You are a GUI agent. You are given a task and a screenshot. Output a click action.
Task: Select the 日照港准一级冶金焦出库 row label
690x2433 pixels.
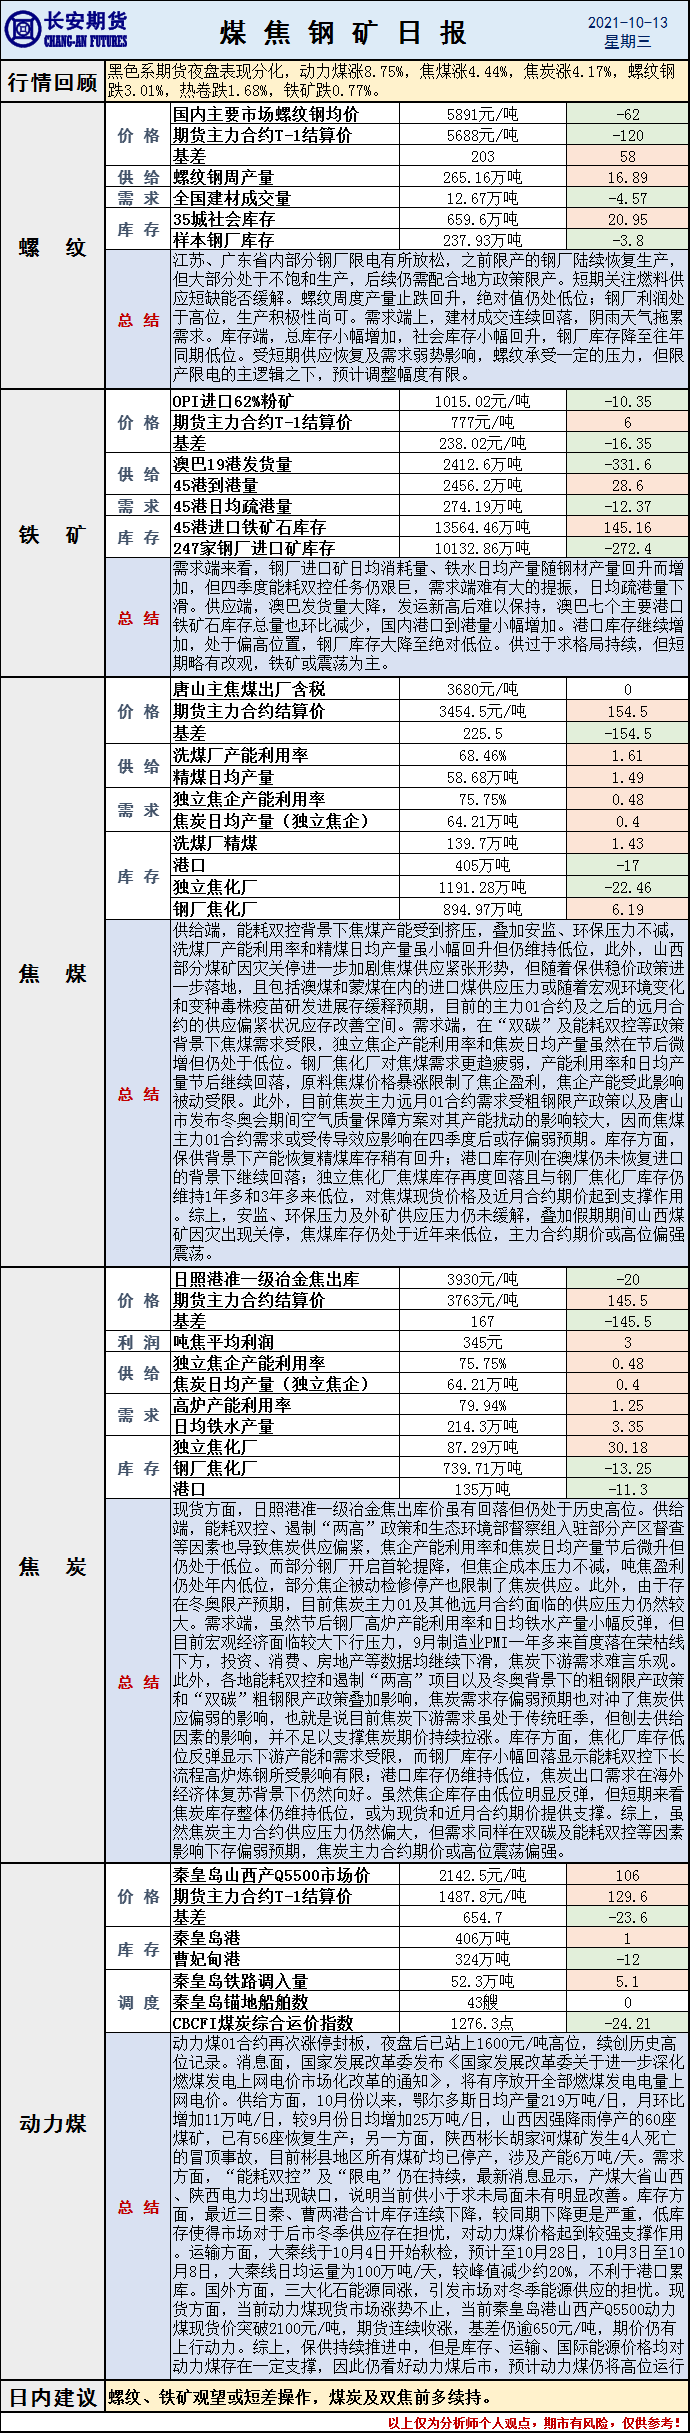pos(265,1279)
